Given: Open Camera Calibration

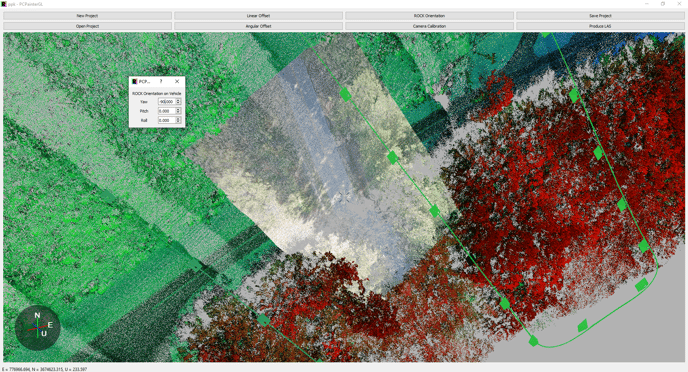Looking at the screenshot, I should pyautogui.click(x=429, y=26).
